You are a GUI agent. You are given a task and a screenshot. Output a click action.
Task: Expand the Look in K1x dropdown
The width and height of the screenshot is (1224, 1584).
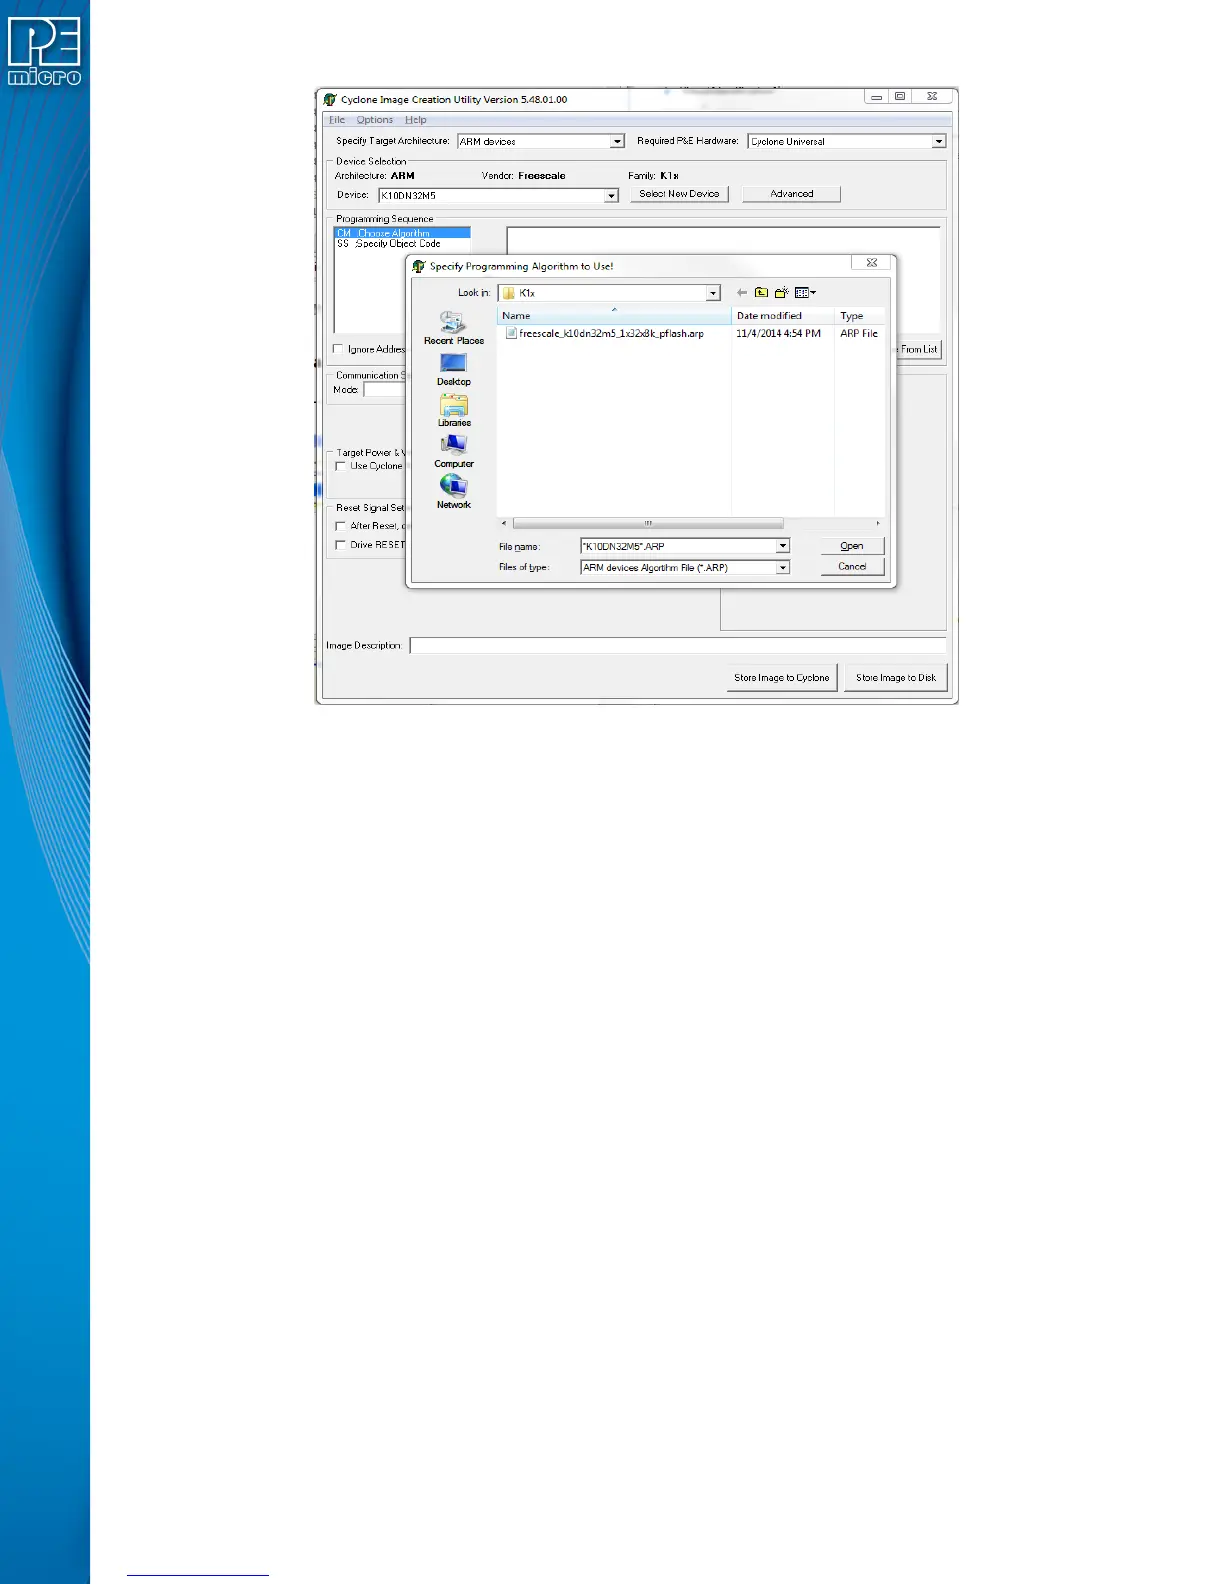(713, 293)
